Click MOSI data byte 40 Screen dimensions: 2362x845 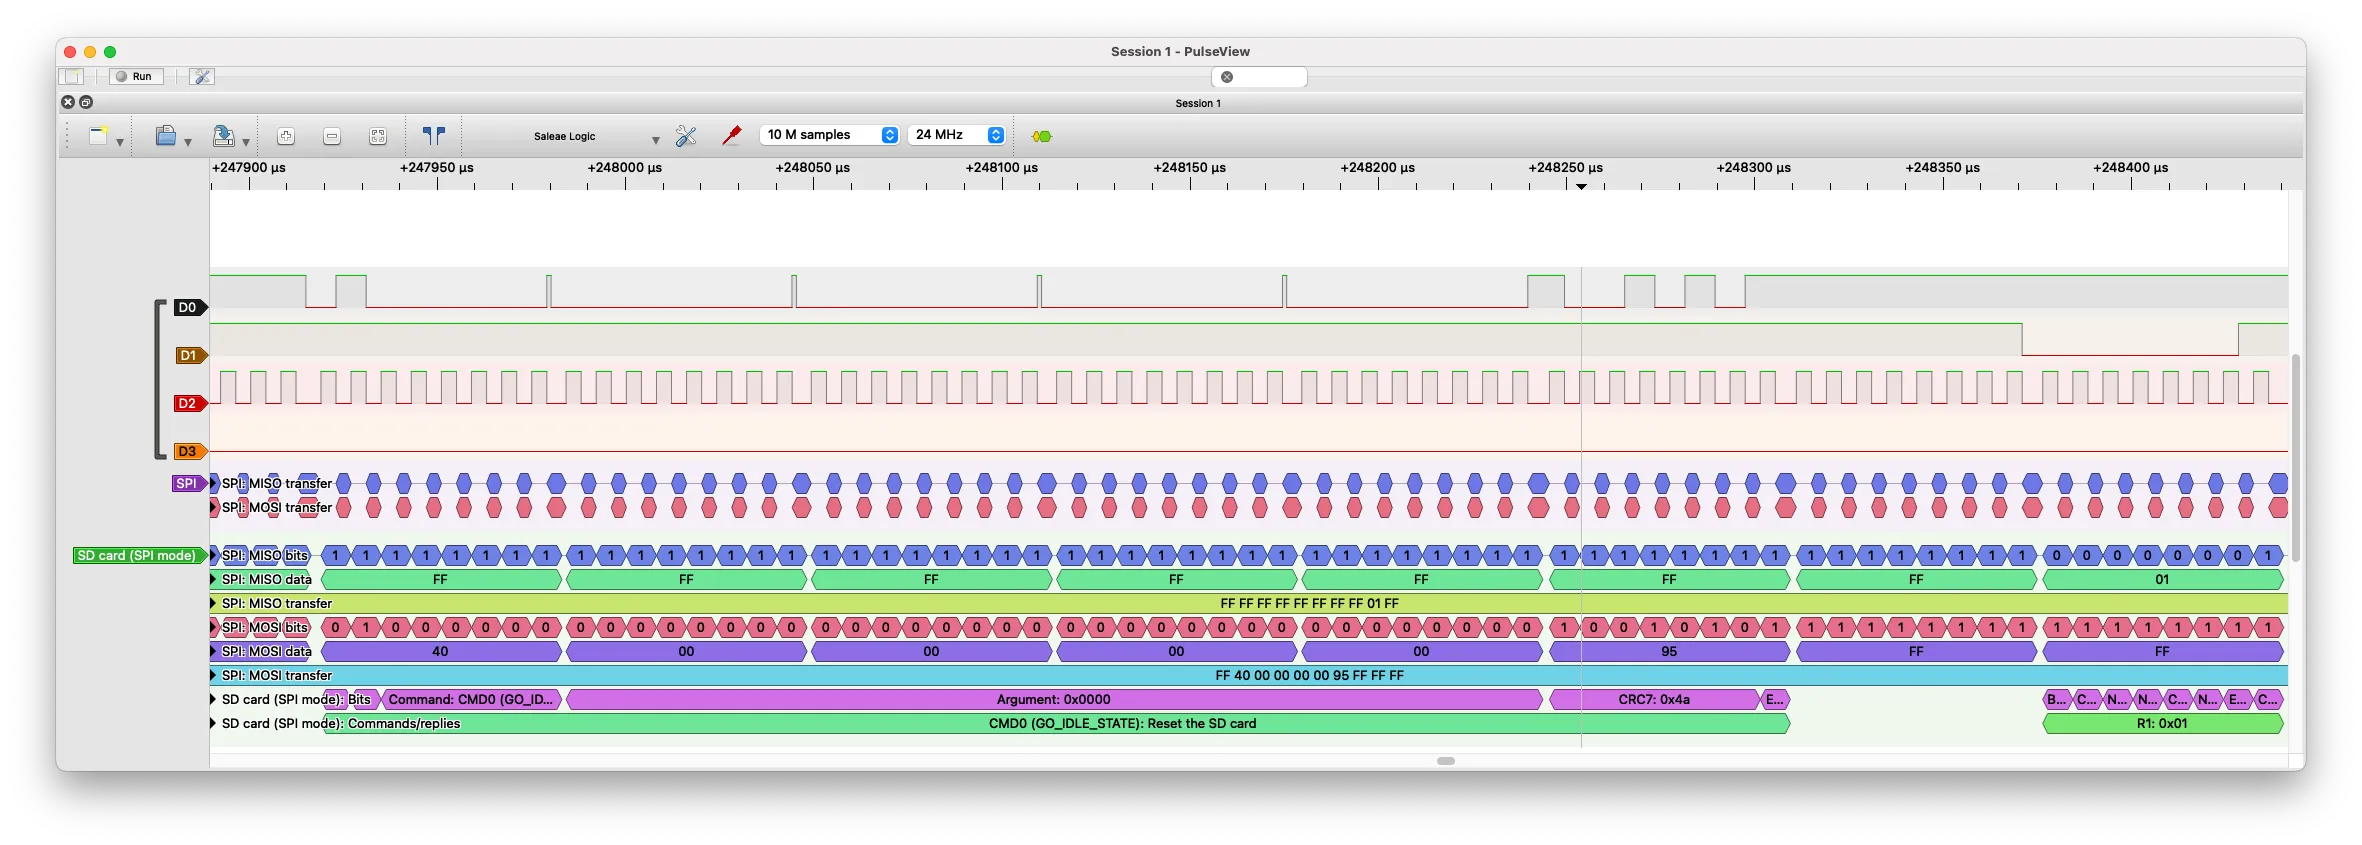click(x=440, y=651)
